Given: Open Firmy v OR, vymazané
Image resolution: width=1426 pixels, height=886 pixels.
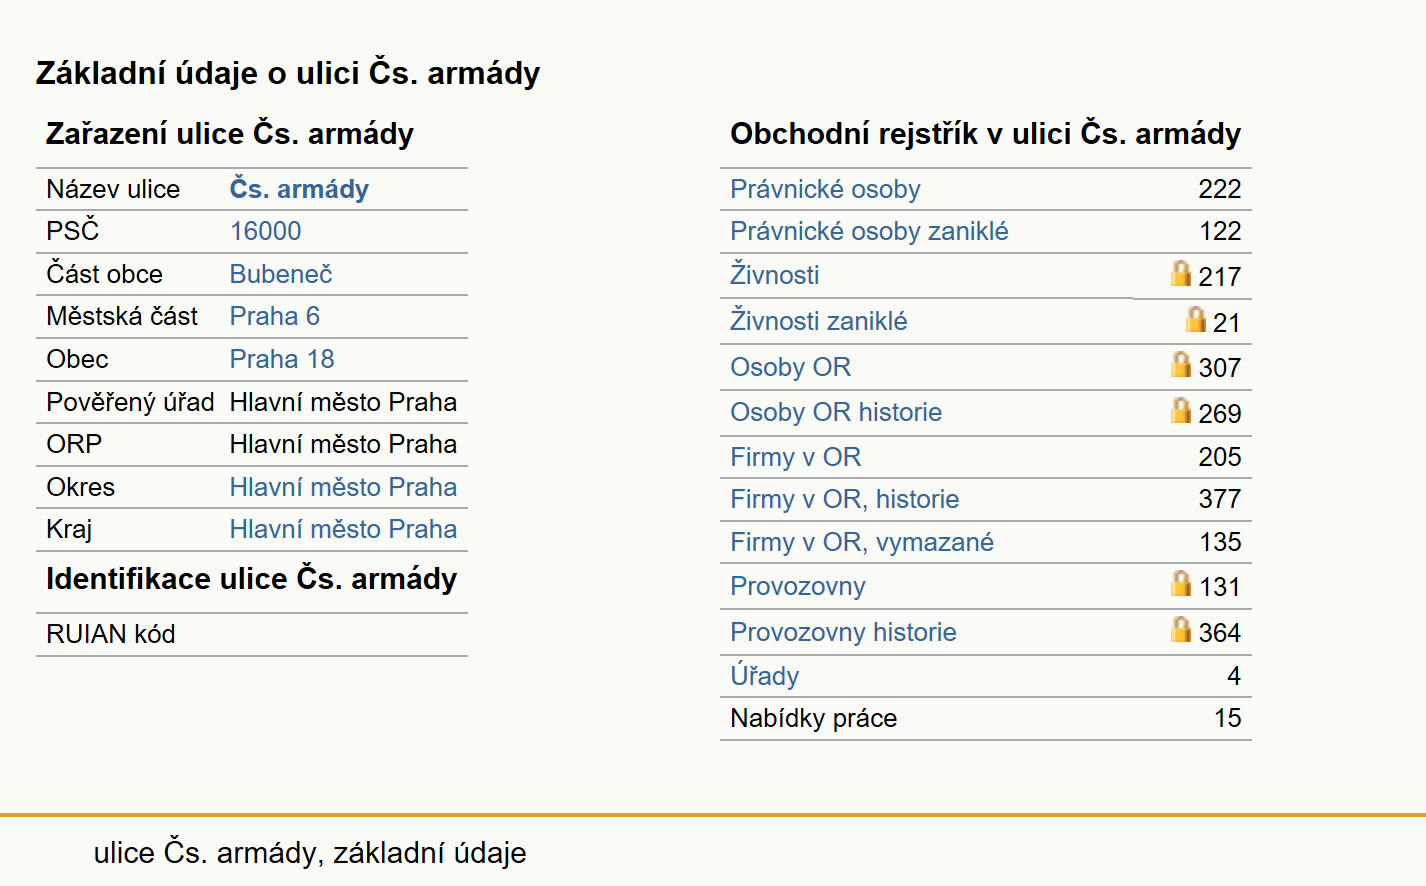Looking at the screenshot, I should pyautogui.click(x=862, y=542).
